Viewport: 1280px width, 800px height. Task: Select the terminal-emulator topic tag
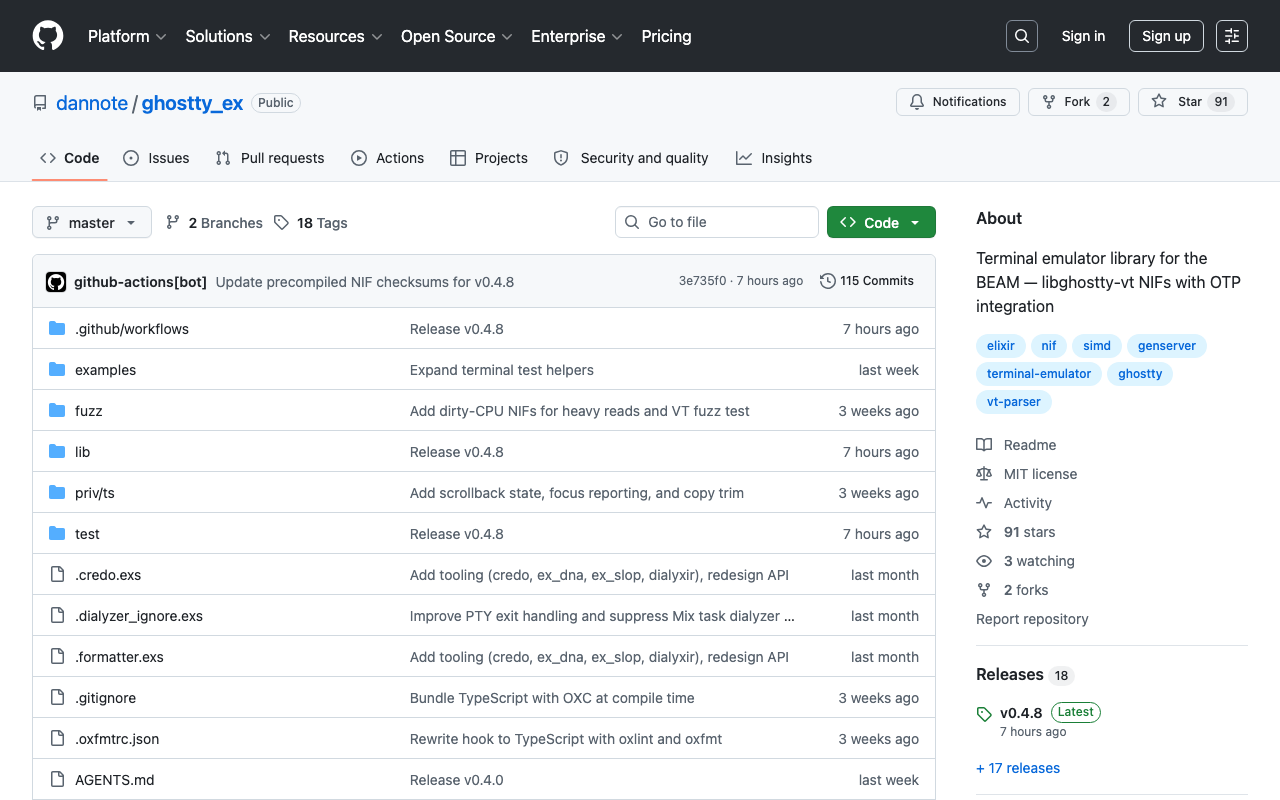(1039, 374)
